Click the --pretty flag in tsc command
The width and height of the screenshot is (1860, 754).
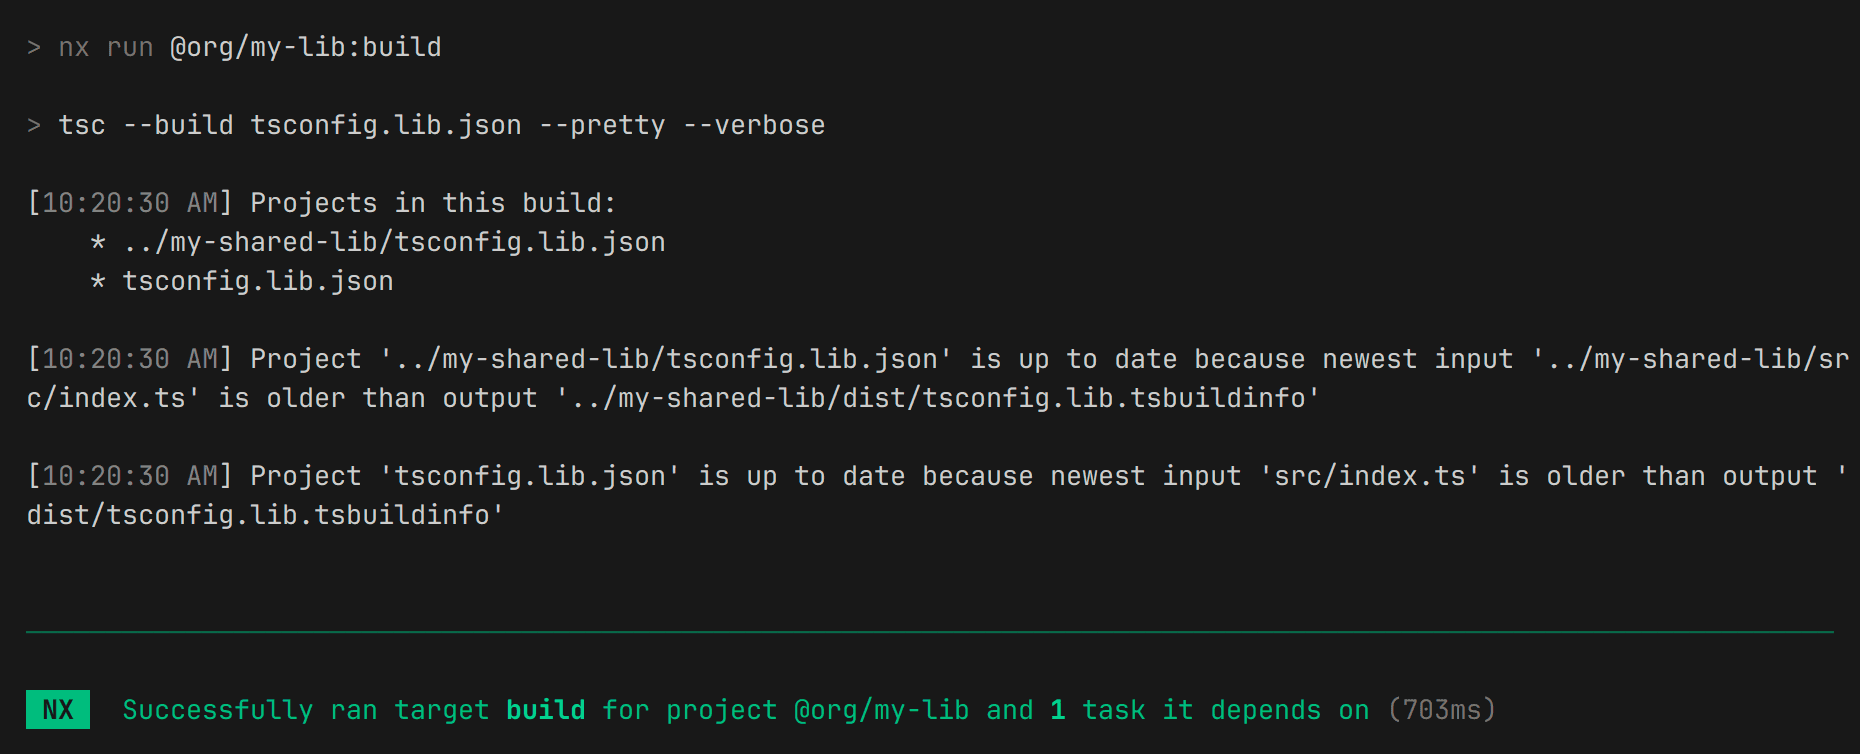[x=602, y=125]
